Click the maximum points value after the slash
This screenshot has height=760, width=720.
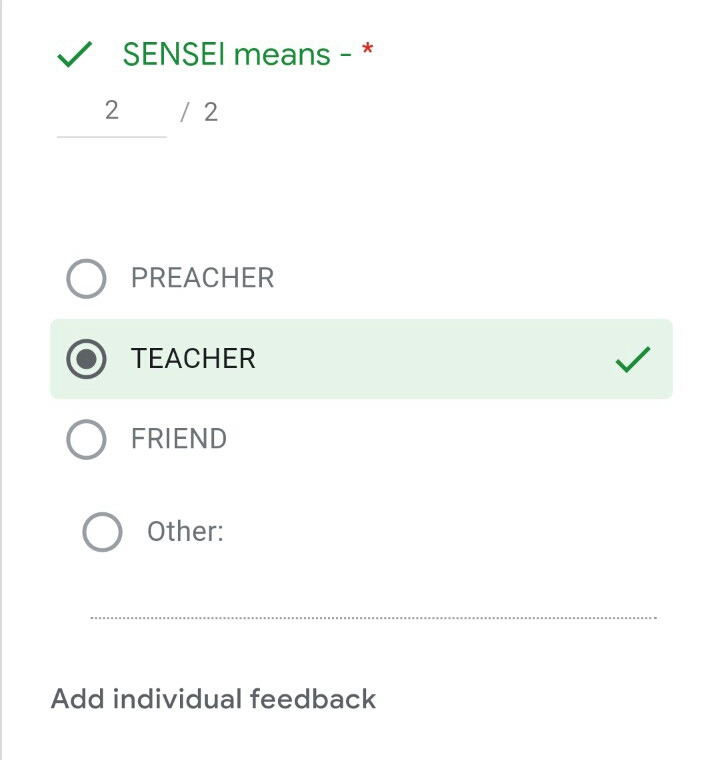[x=210, y=112]
